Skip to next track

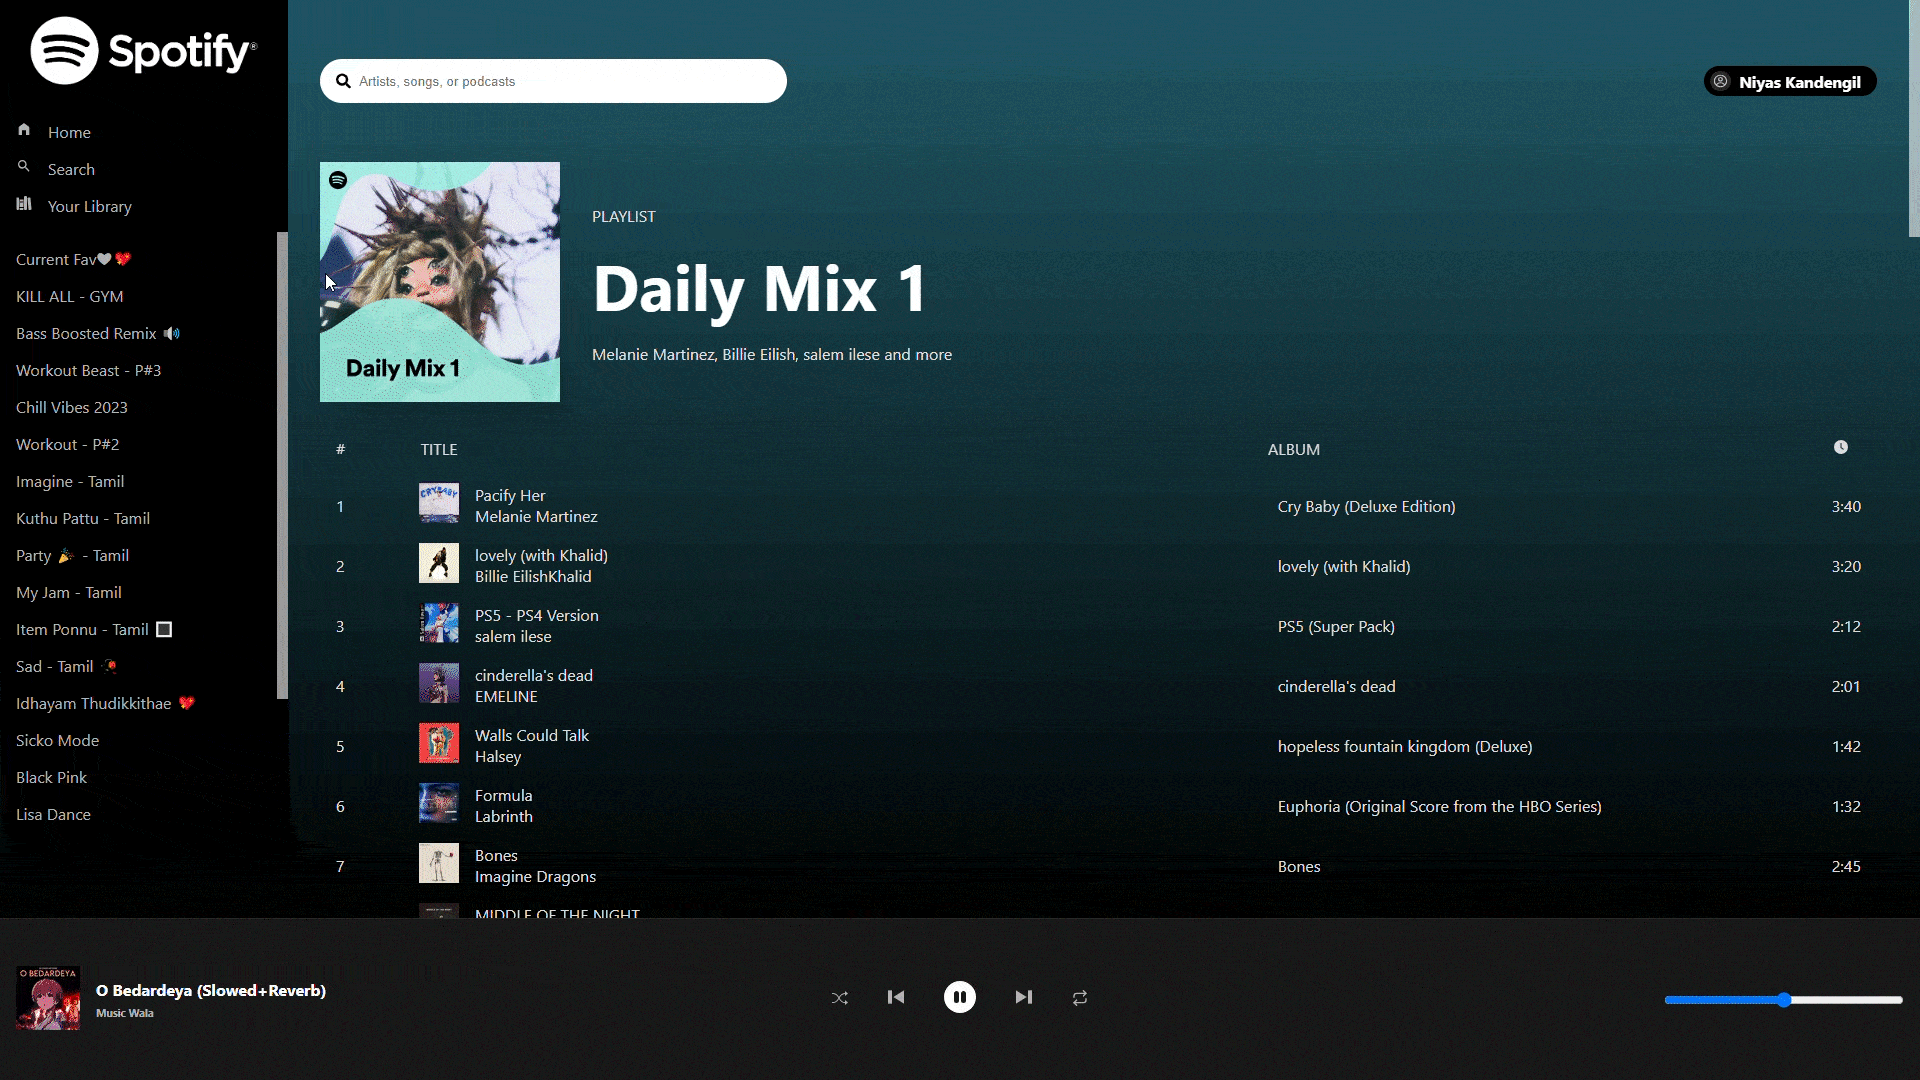pyautogui.click(x=1023, y=997)
